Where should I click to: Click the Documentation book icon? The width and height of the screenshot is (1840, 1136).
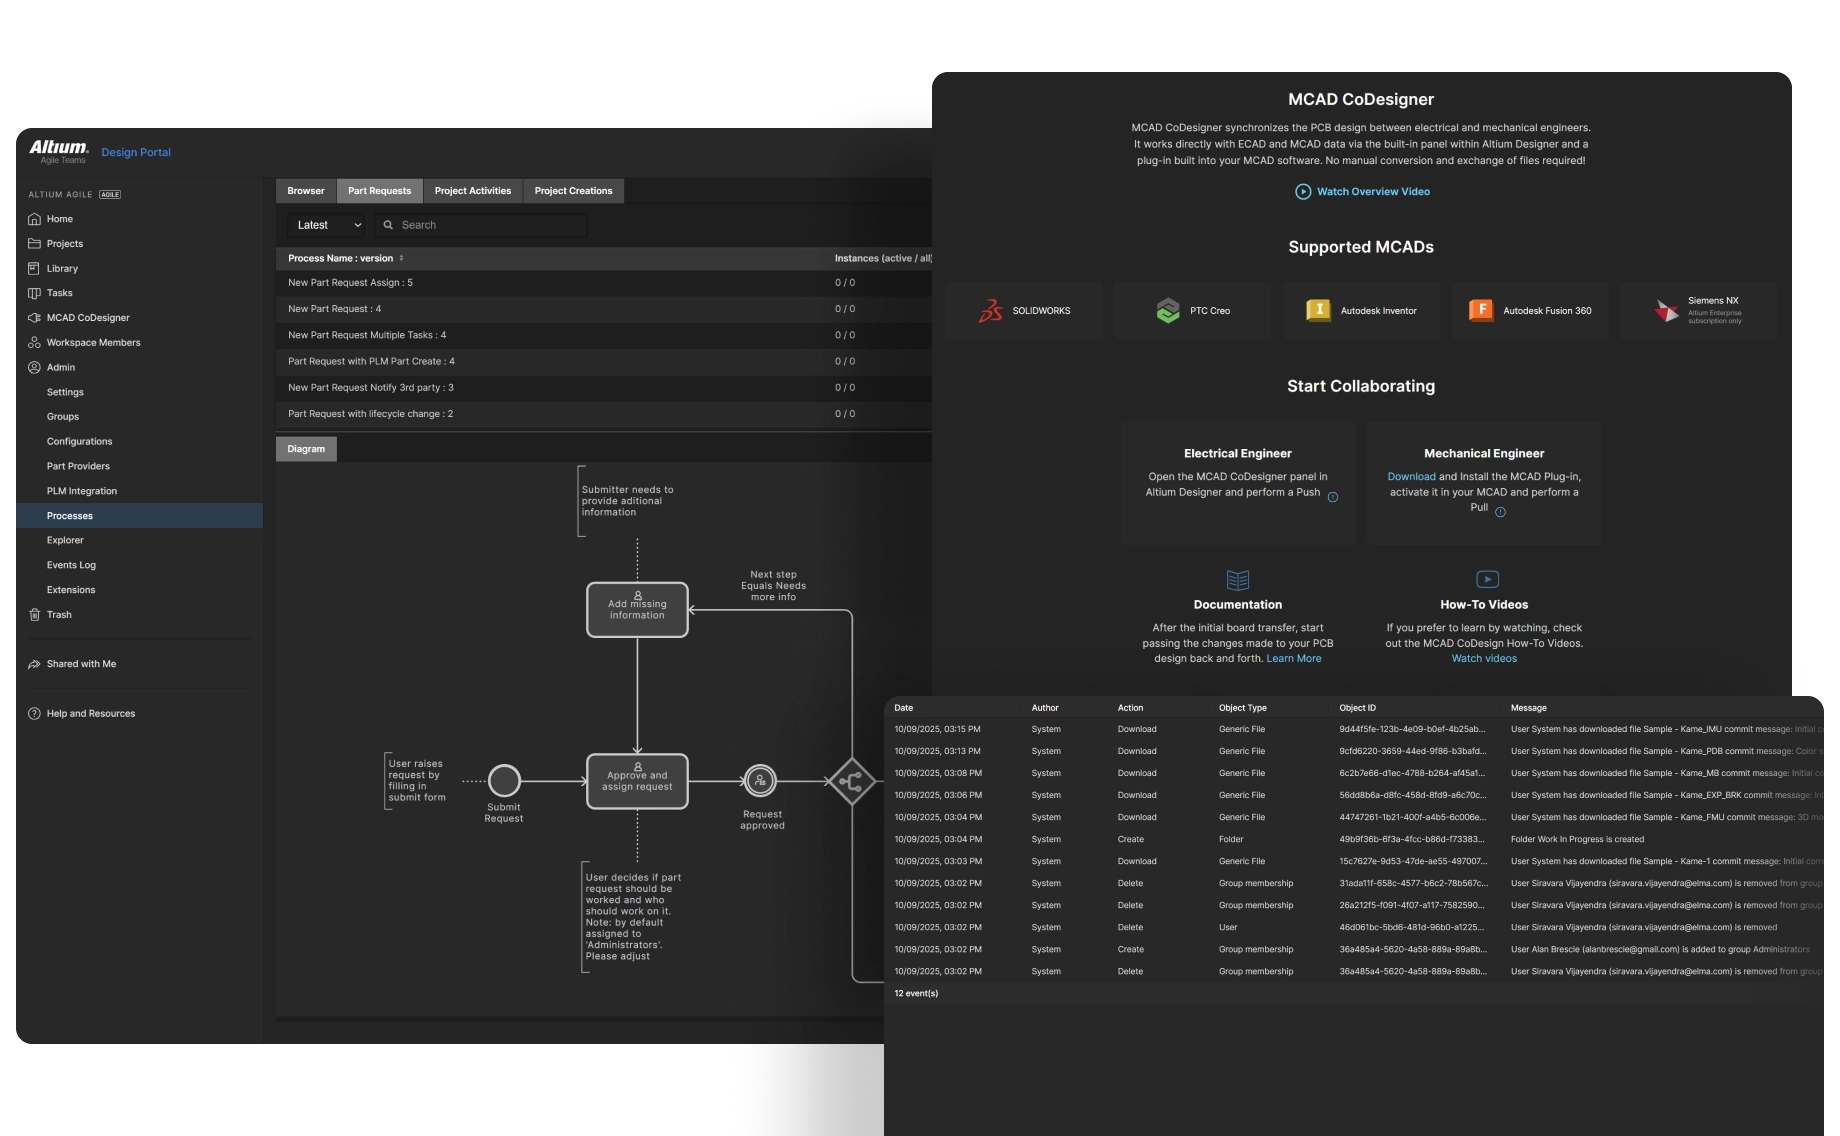tap(1238, 580)
